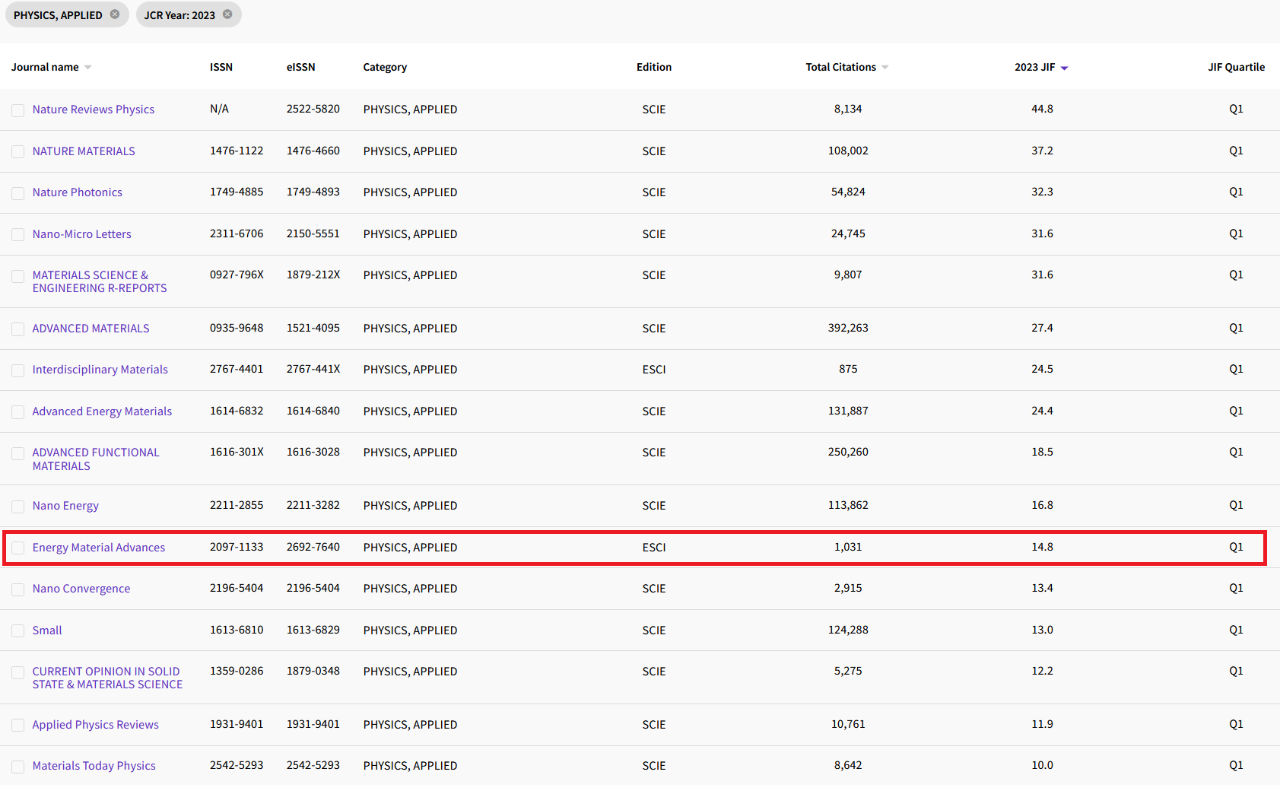Check CURRENT OPINION IN SOLID STATE checkbox

pos(18,672)
